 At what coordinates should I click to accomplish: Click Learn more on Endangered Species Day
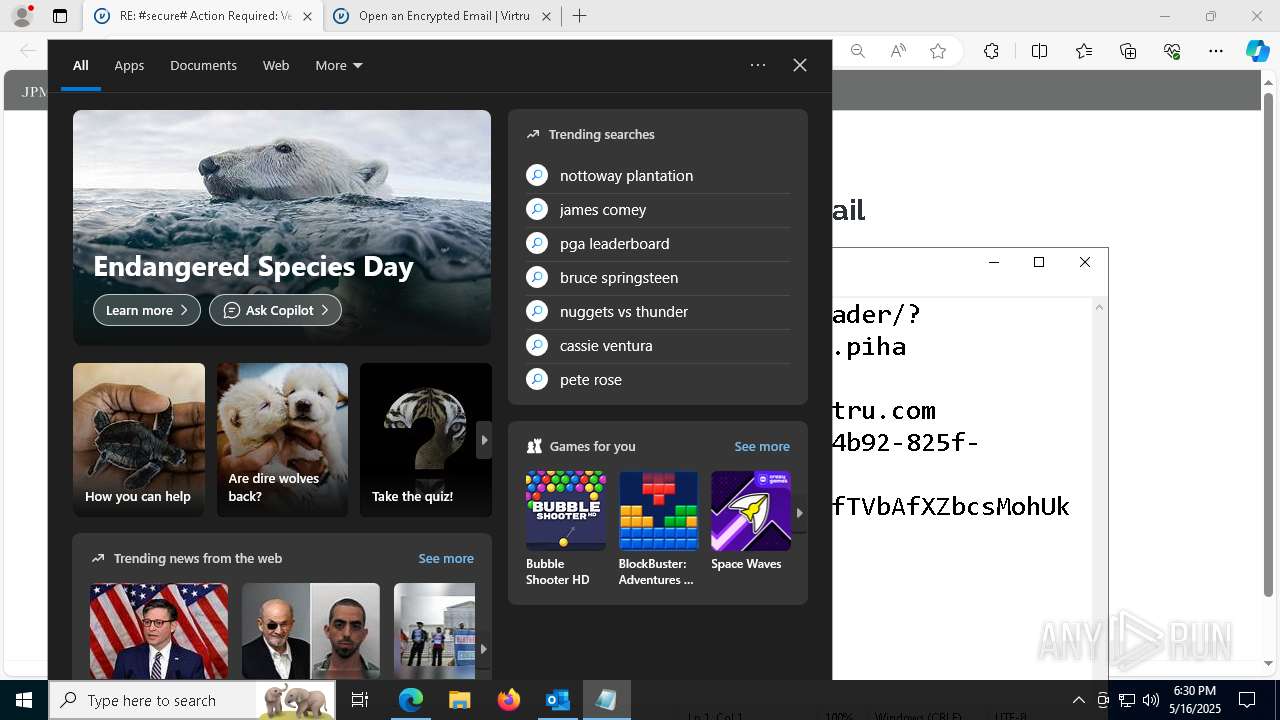[147, 310]
